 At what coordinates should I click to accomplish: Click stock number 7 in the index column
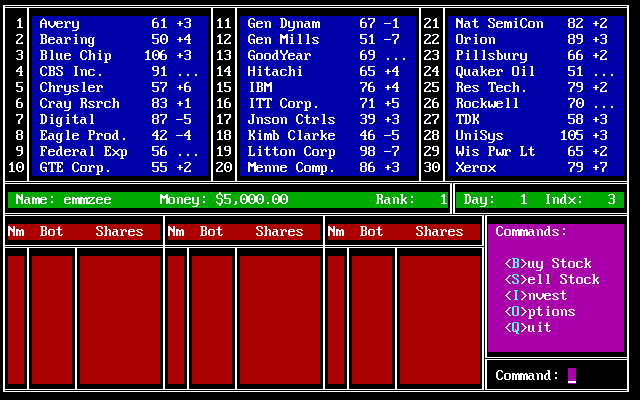point(20,119)
